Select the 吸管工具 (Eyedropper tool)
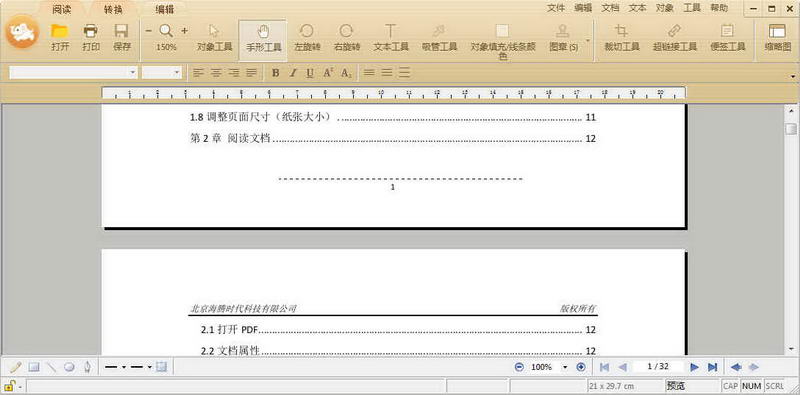800x395 pixels. click(x=439, y=37)
